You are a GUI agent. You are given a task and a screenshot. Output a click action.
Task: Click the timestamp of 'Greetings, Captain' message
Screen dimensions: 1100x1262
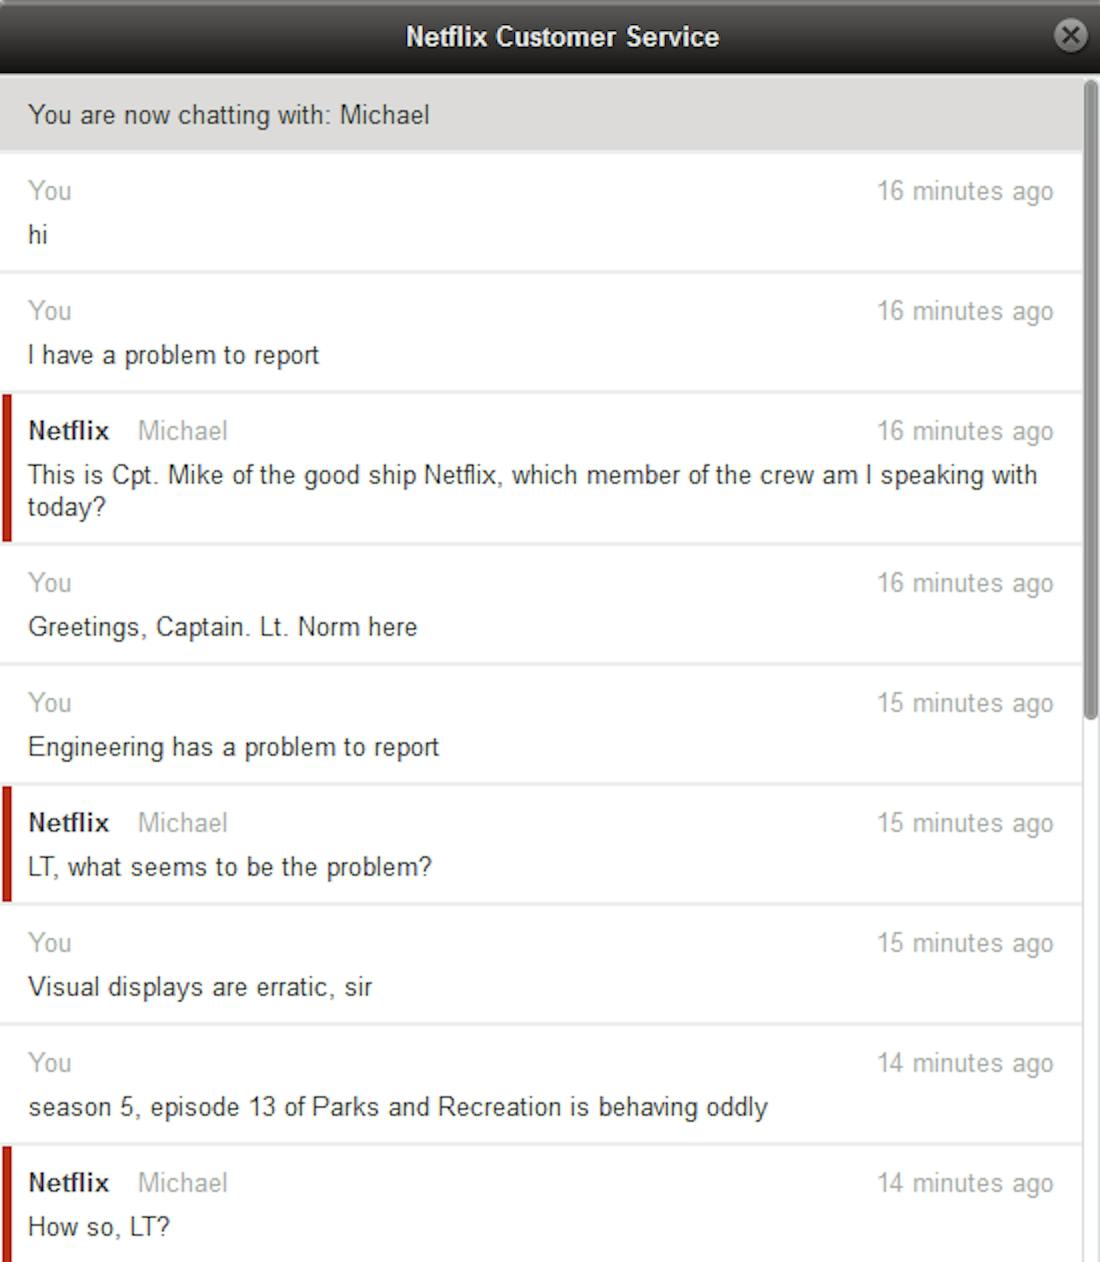(965, 583)
